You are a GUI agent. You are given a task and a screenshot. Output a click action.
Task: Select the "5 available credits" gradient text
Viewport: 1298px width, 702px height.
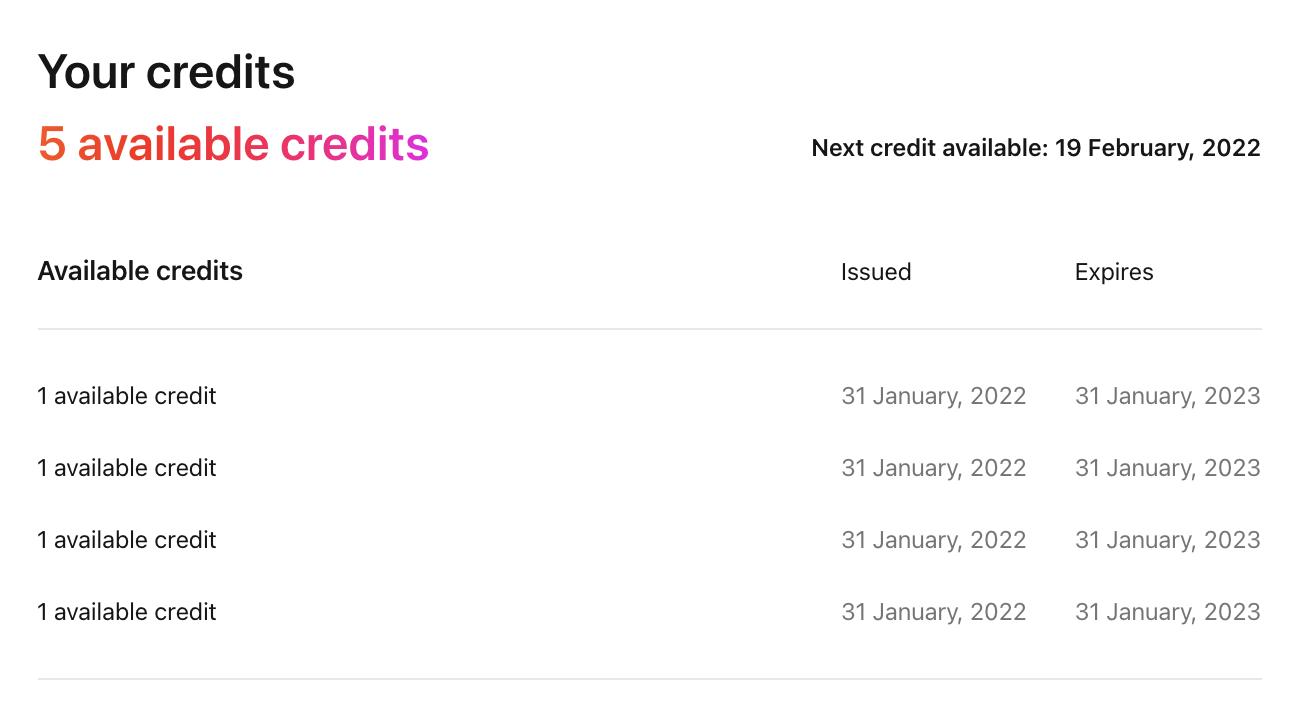click(233, 145)
